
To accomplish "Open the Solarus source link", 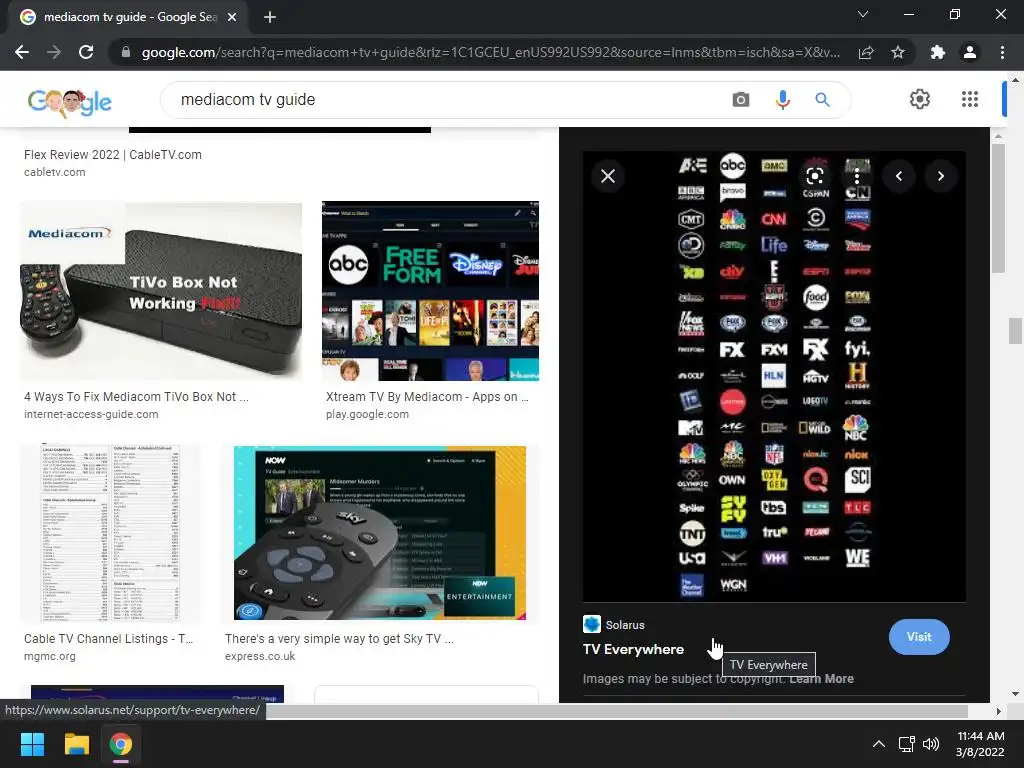I will [x=614, y=624].
